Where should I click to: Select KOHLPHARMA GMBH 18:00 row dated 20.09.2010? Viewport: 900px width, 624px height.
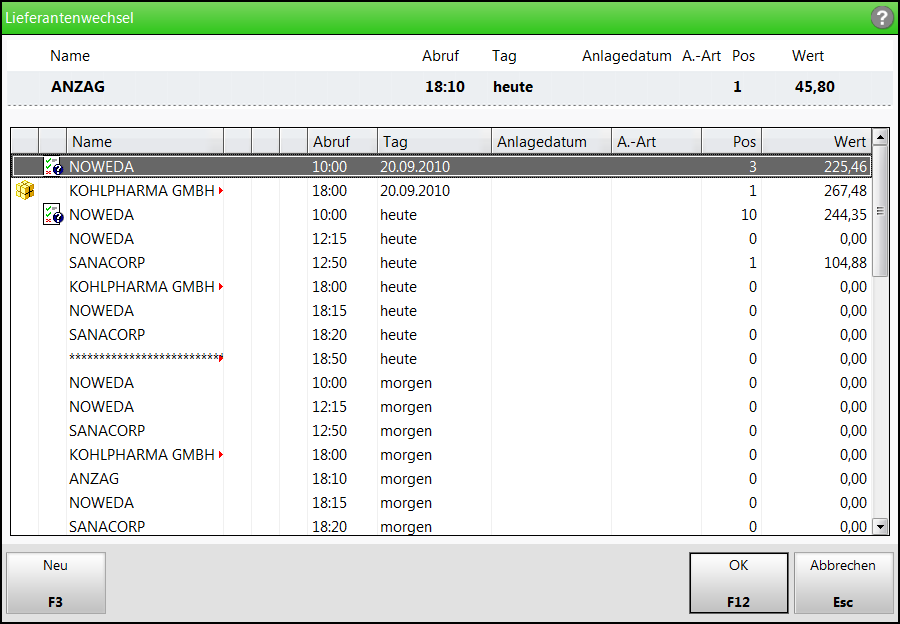pyautogui.click(x=441, y=191)
